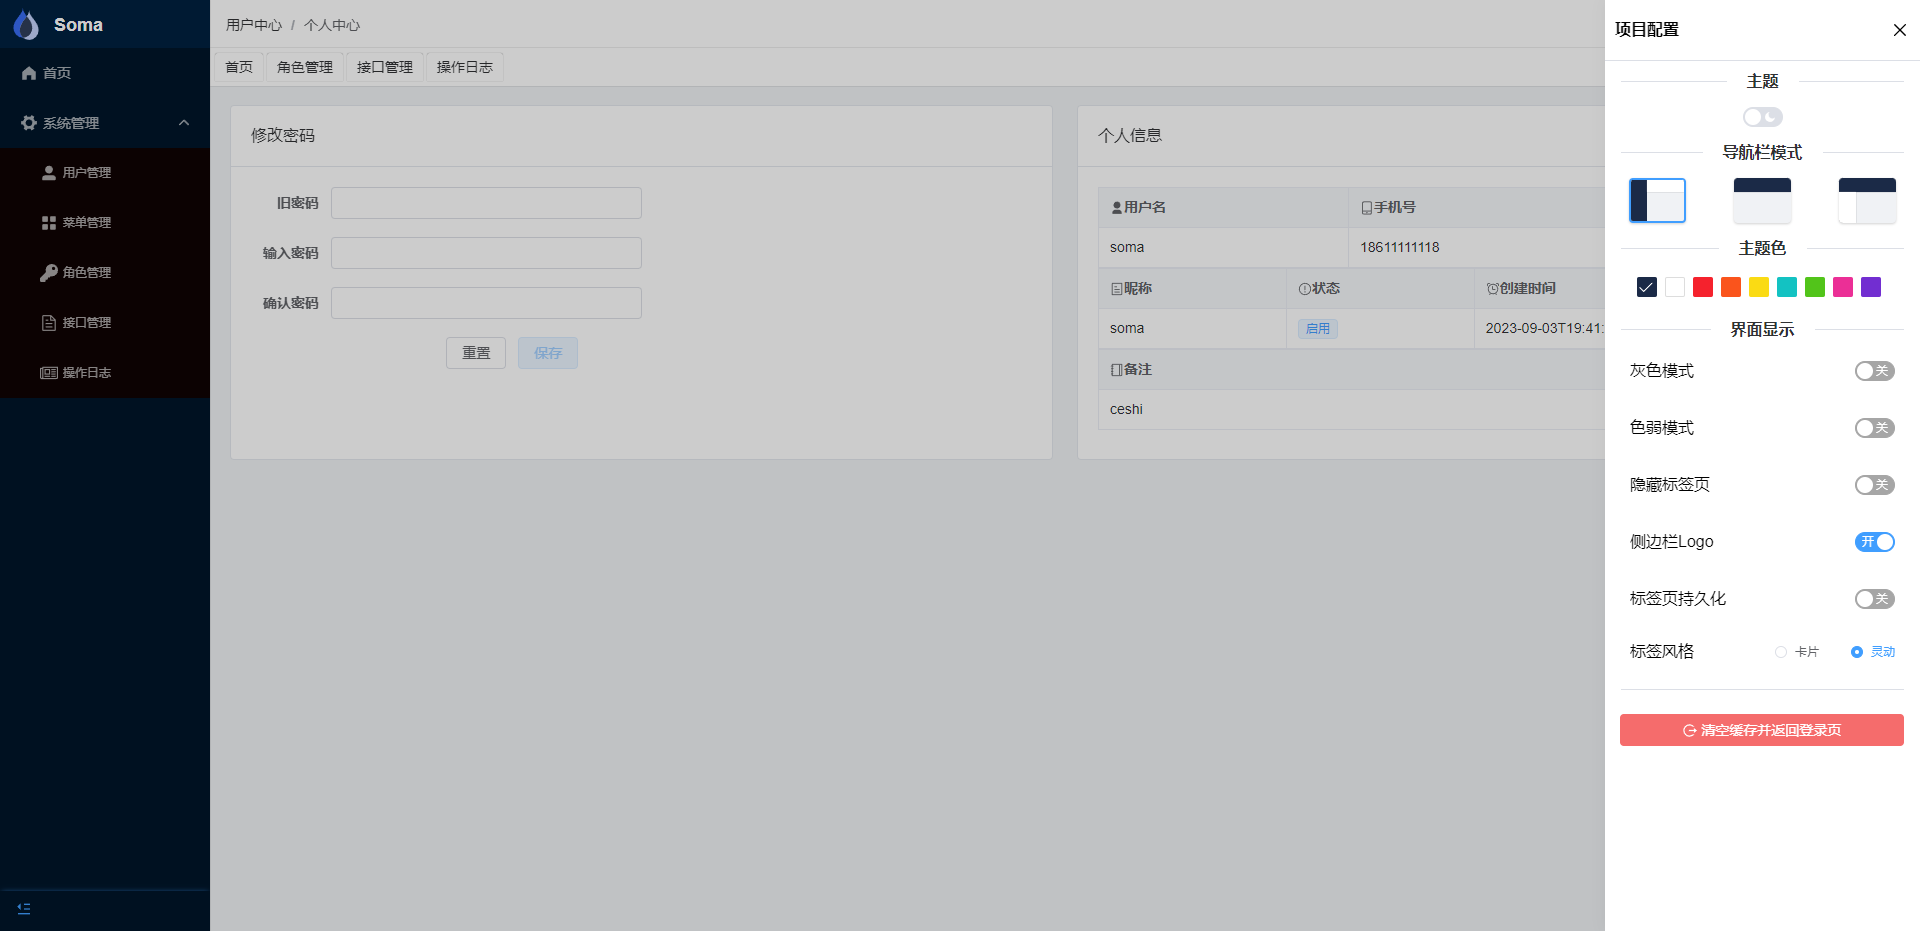Screen dimensions: 1920x931
Task: Select the mixed navigation layout thumbnail
Action: click(x=1867, y=201)
